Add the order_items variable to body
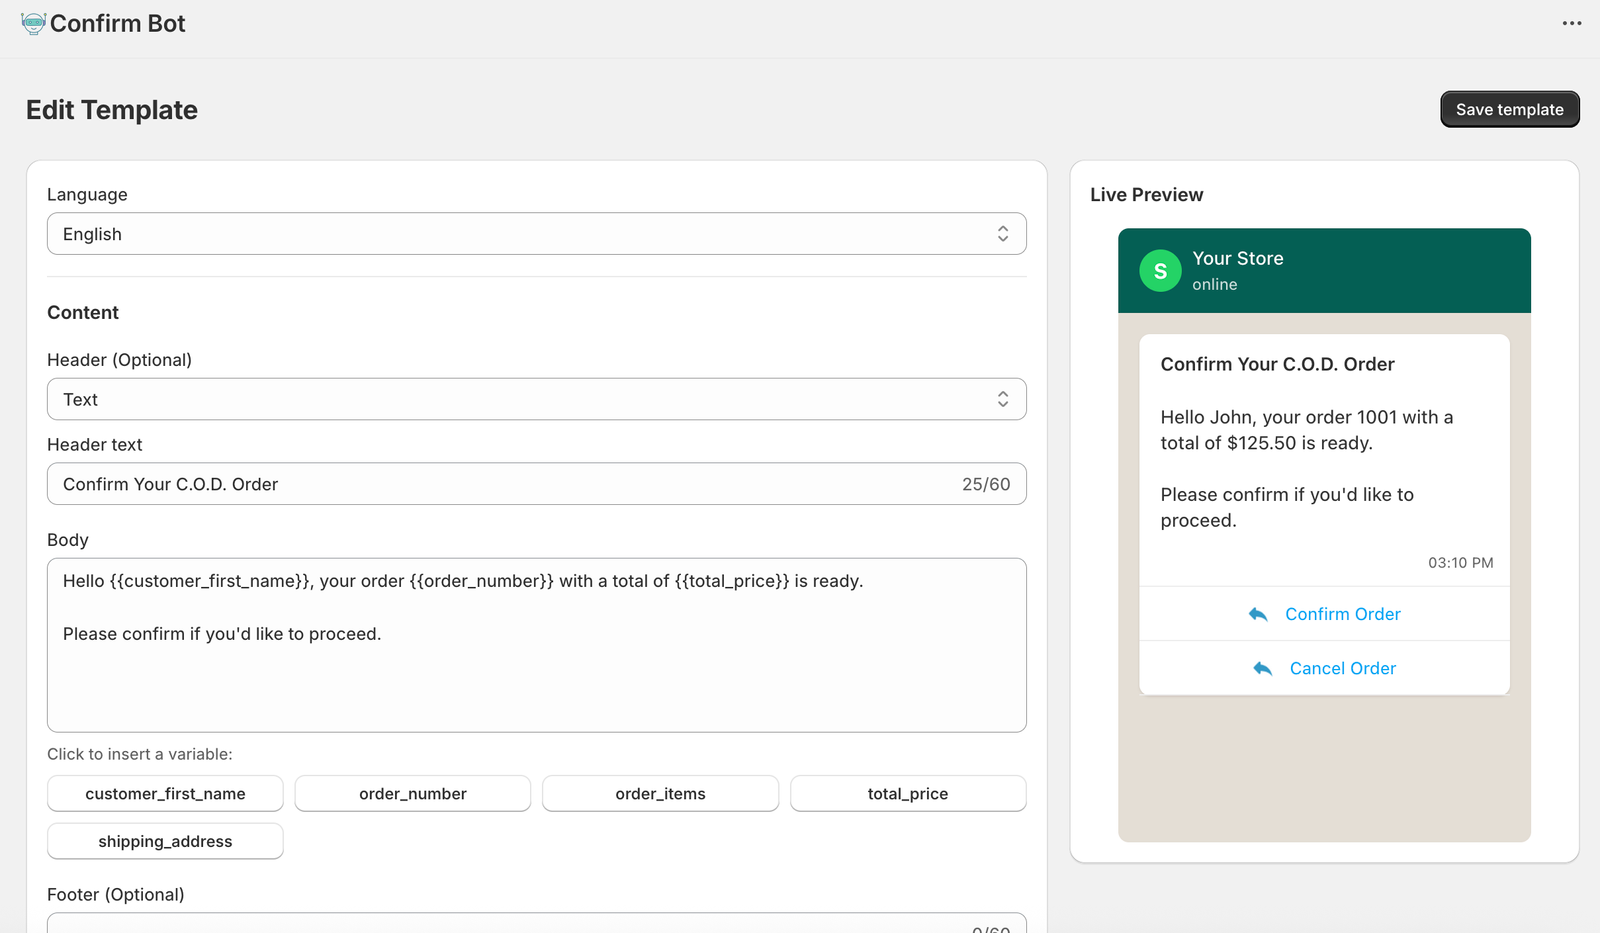The image size is (1600, 933). point(660,794)
